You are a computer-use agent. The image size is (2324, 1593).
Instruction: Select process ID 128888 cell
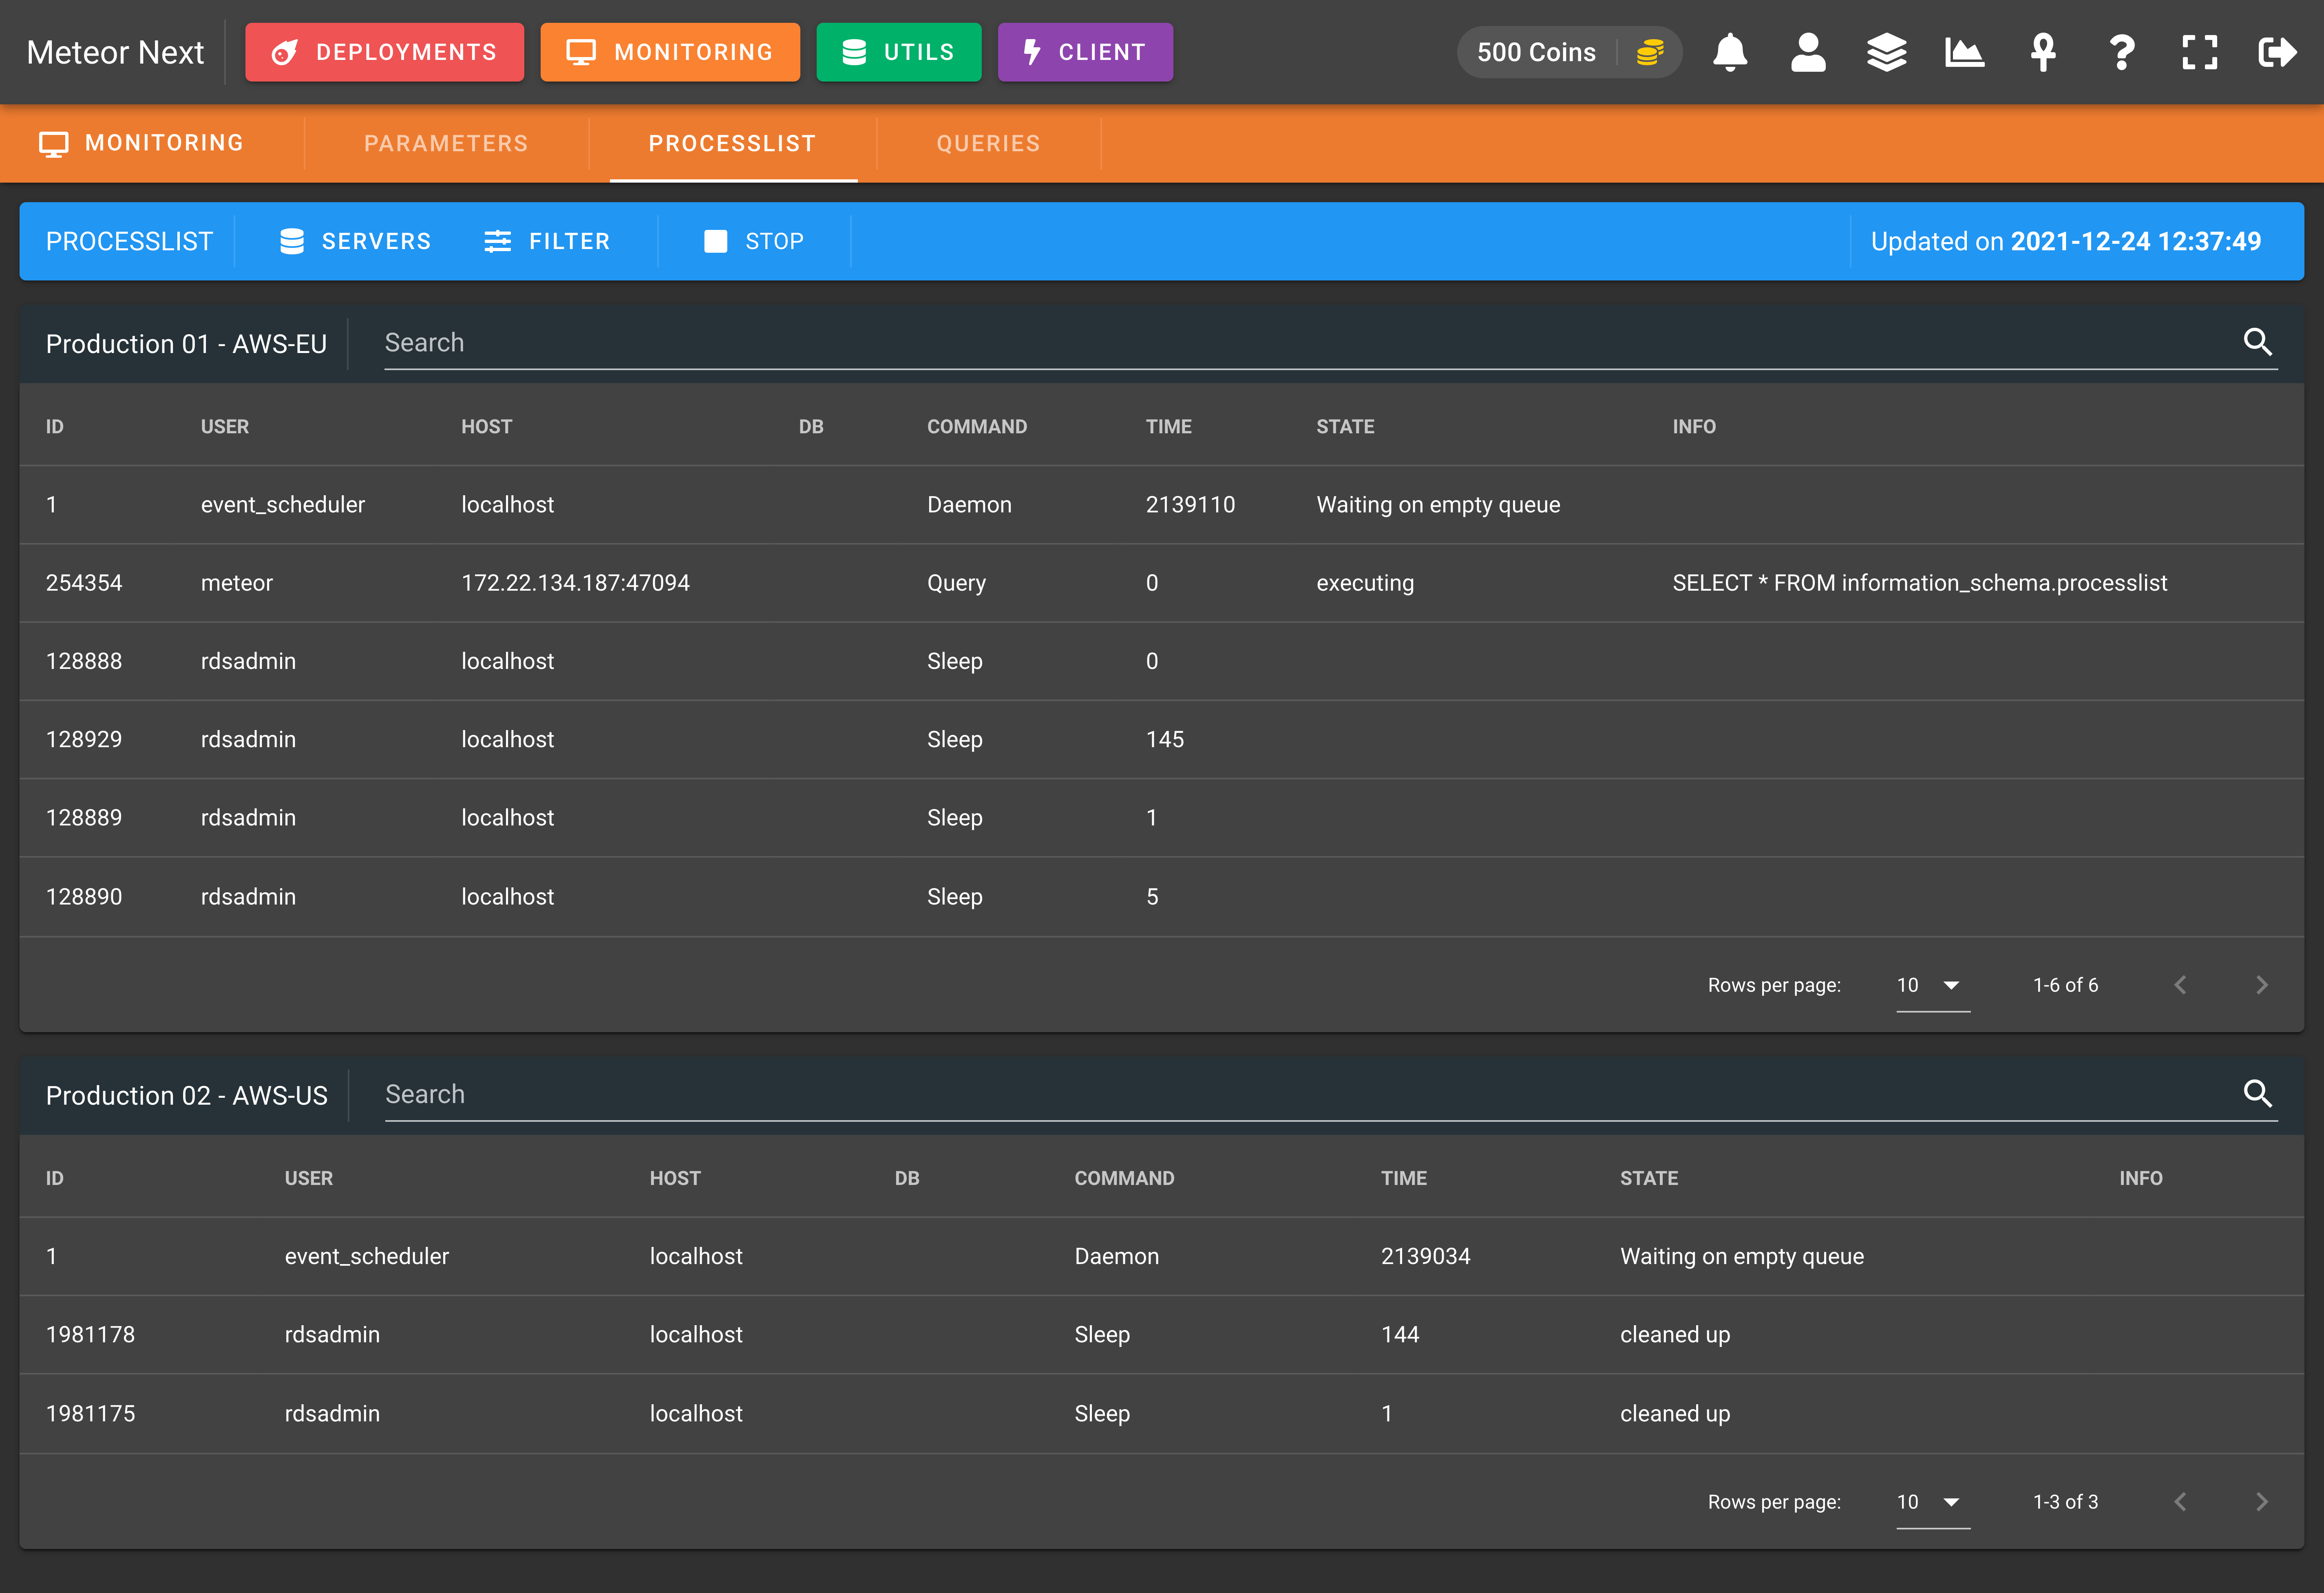point(84,661)
